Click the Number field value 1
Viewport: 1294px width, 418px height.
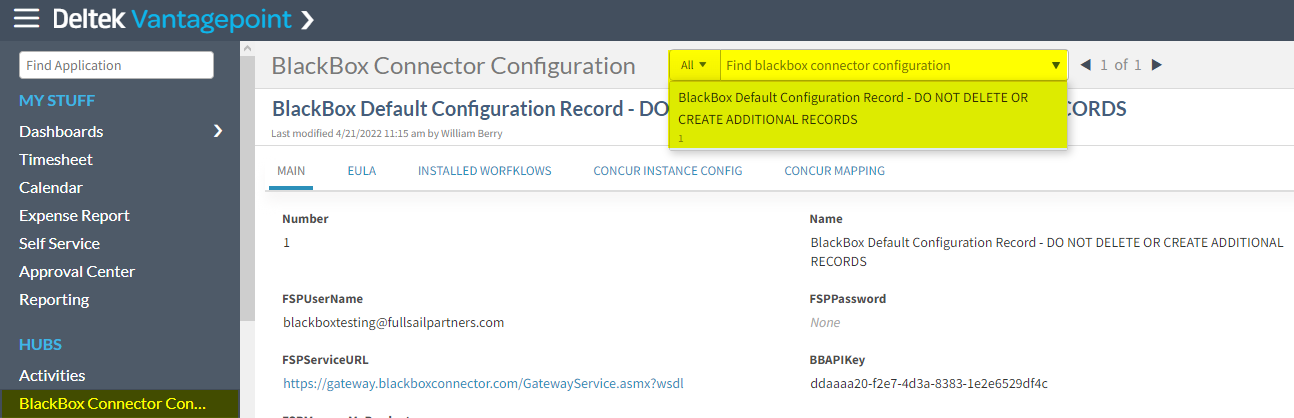286,242
